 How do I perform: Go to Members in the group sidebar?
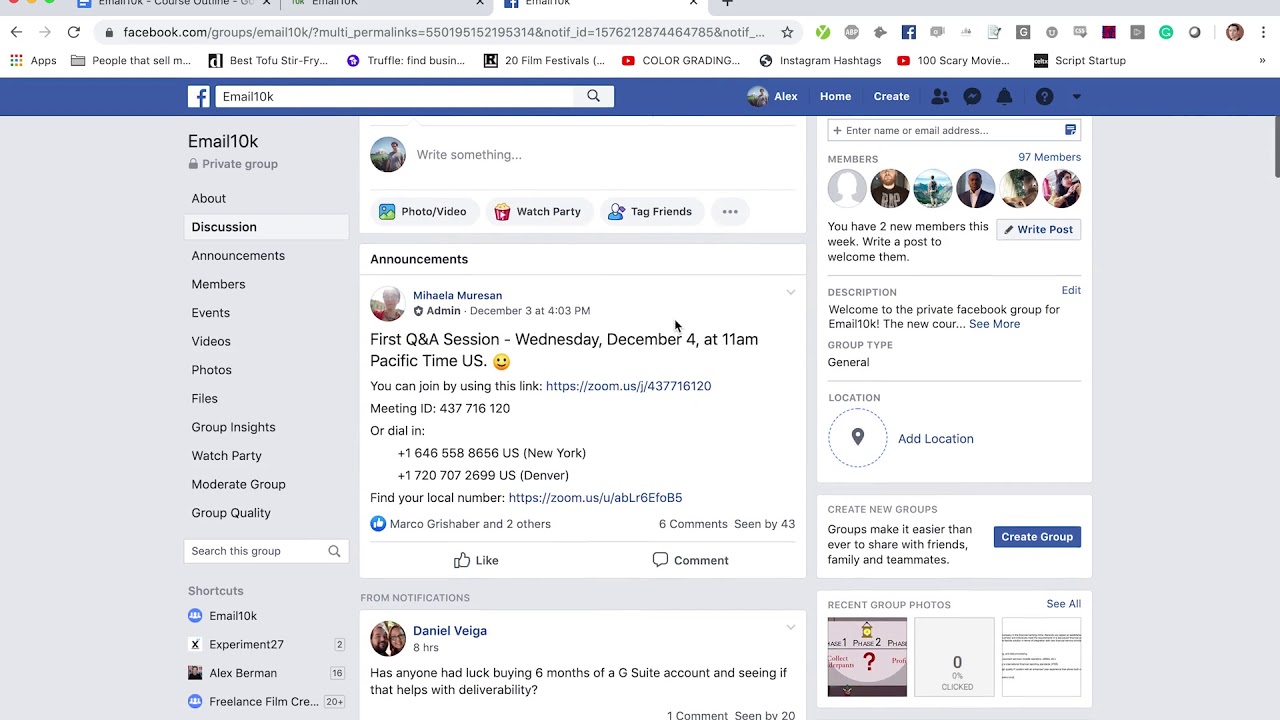click(218, 284)
